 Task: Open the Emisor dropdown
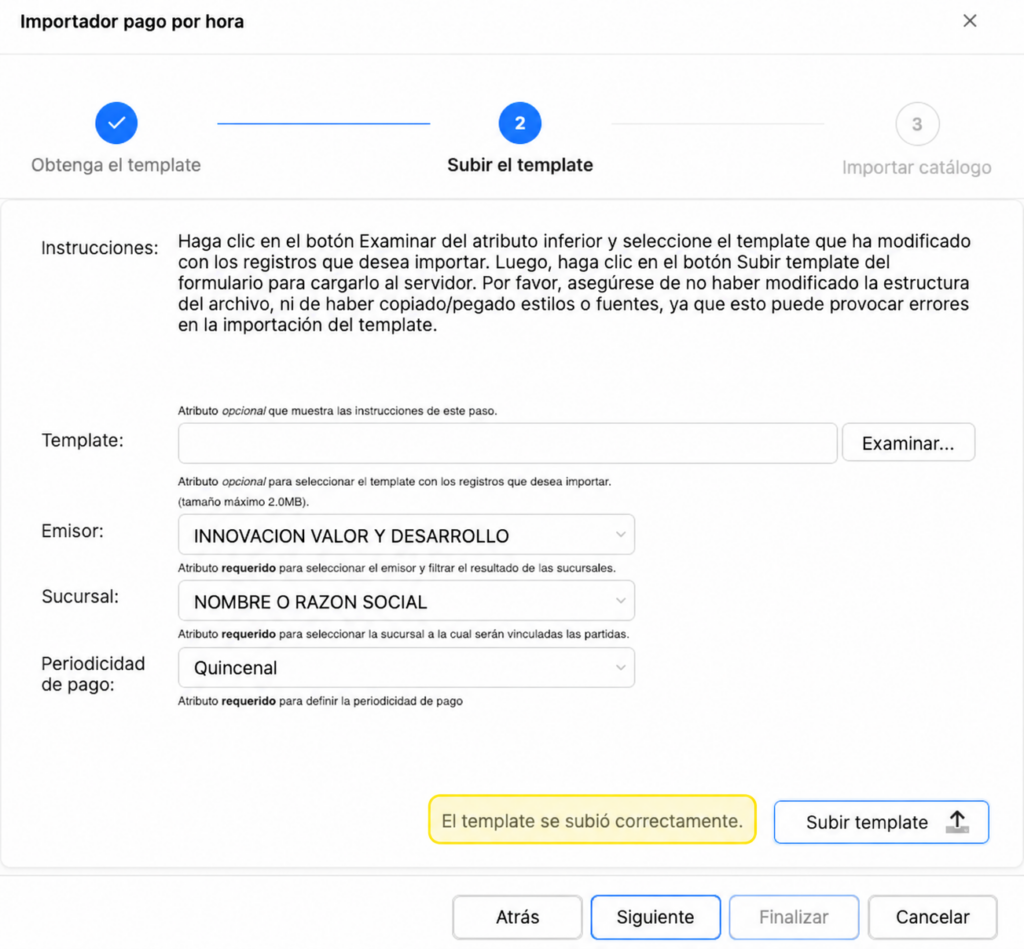tap(406, 535)
